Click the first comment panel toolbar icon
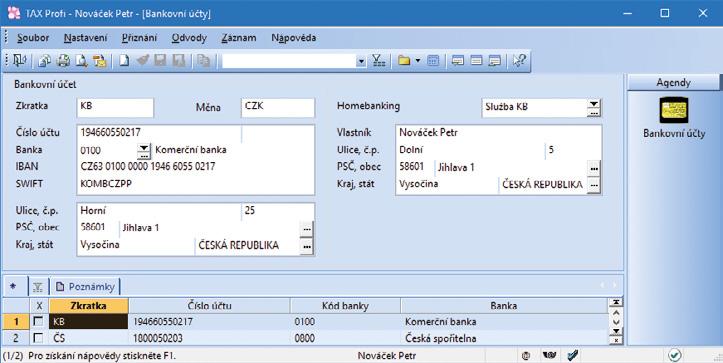The width and height of the screenshot is (723, 363). click(x=457, y=61)
